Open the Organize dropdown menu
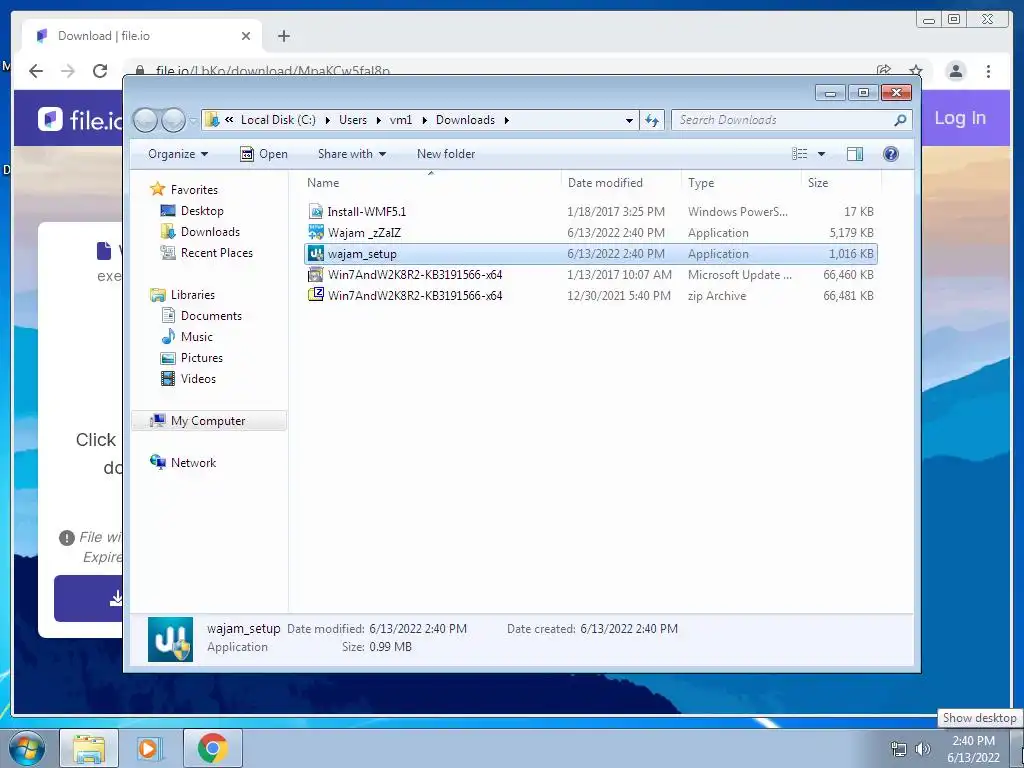Image resolution: width=1024 pixels, height=768 pixels. [x=178, y=154]
